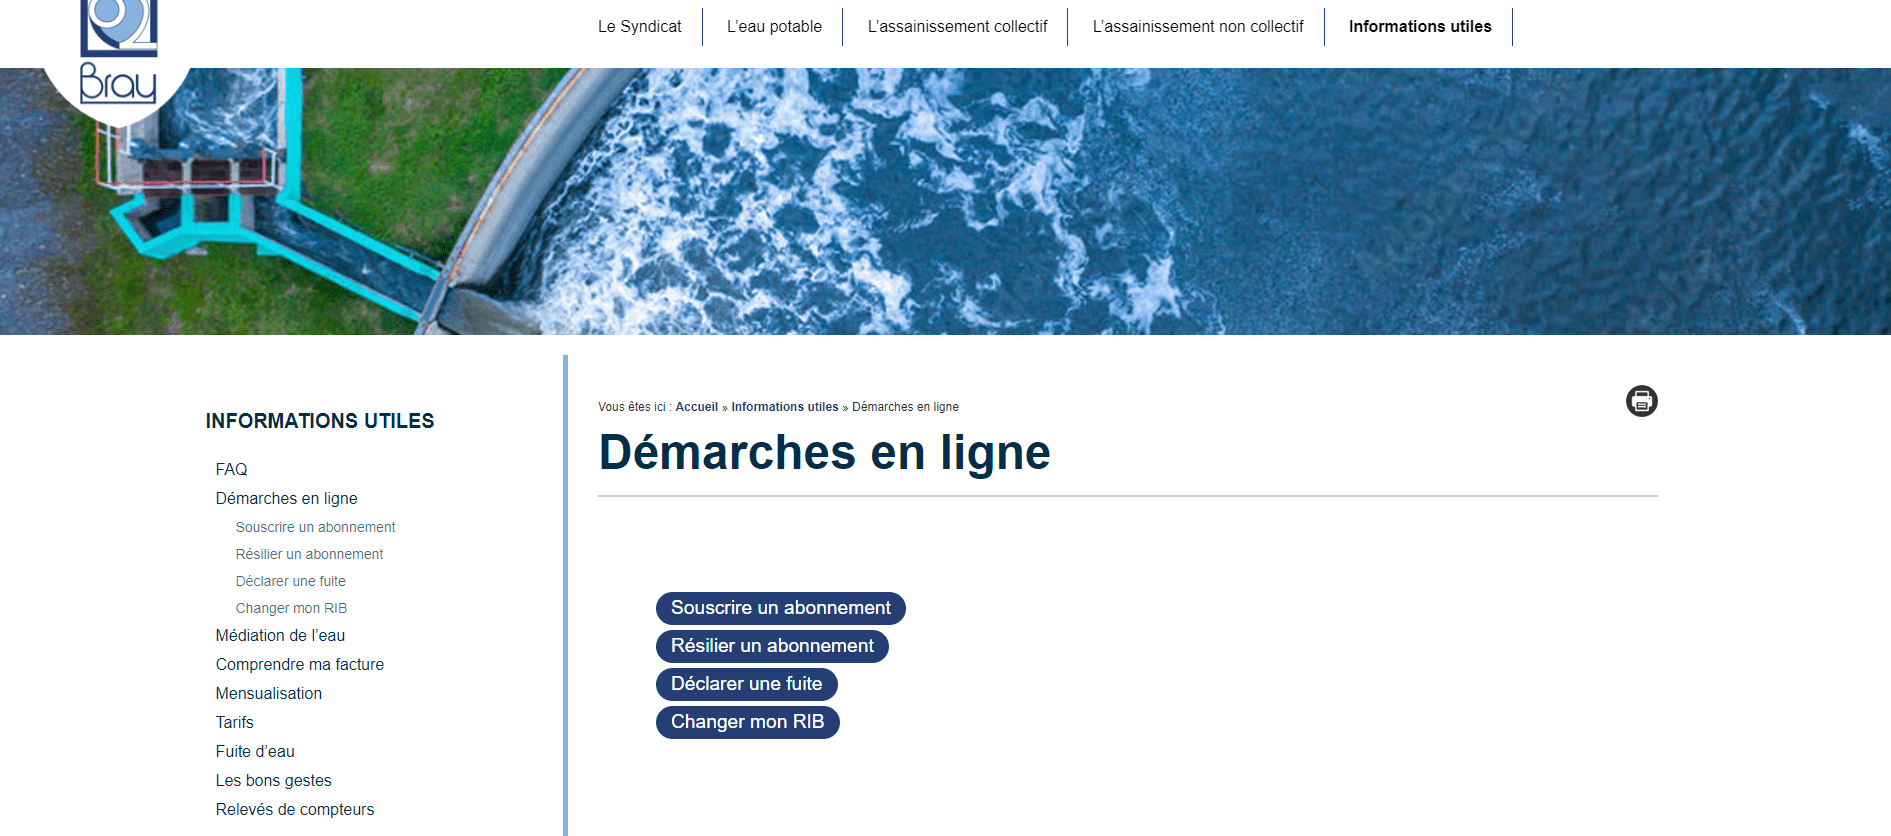The image size is (1891, 836).
Task: Open sidebar sub-link Déclarer une fuite
Action: [x=290, y=581]
